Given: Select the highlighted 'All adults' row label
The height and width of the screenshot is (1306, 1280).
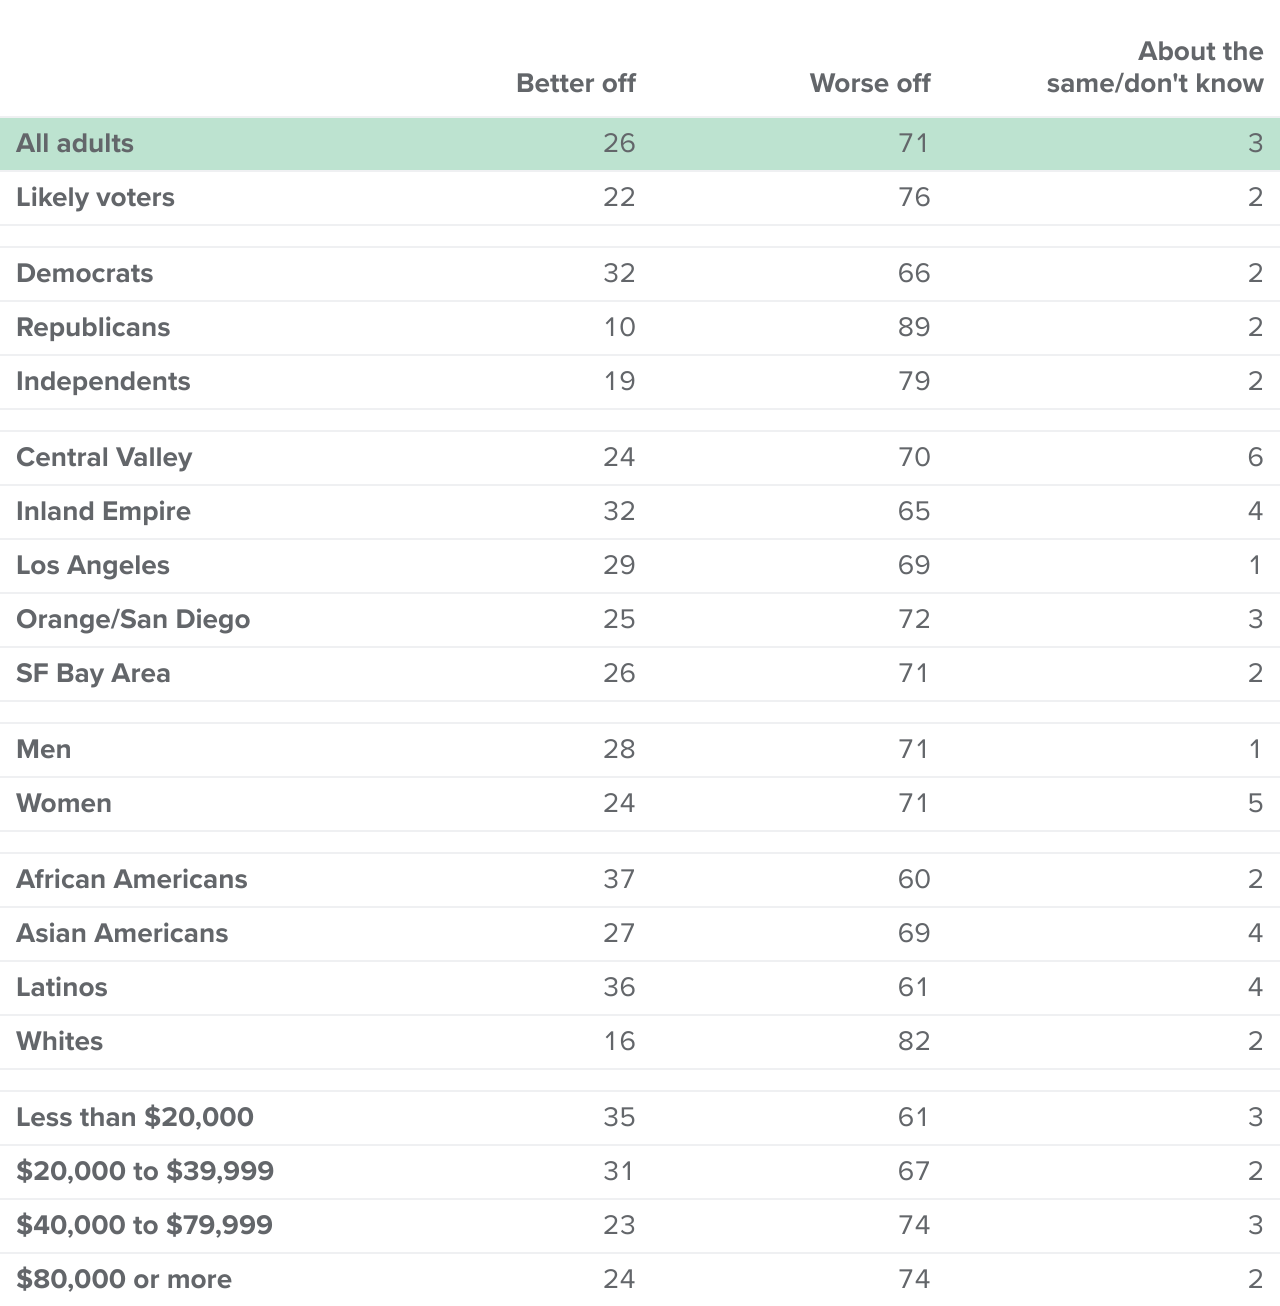Looking at the screenshot, I should pyautogui.click(x=75, y=143).
